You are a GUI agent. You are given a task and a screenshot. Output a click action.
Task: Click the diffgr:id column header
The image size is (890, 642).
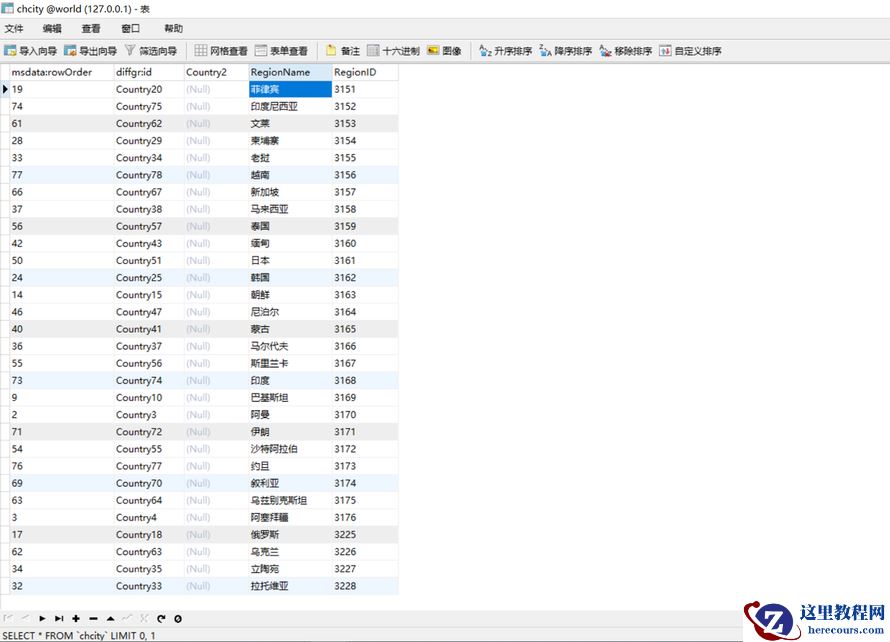[149, 72]
